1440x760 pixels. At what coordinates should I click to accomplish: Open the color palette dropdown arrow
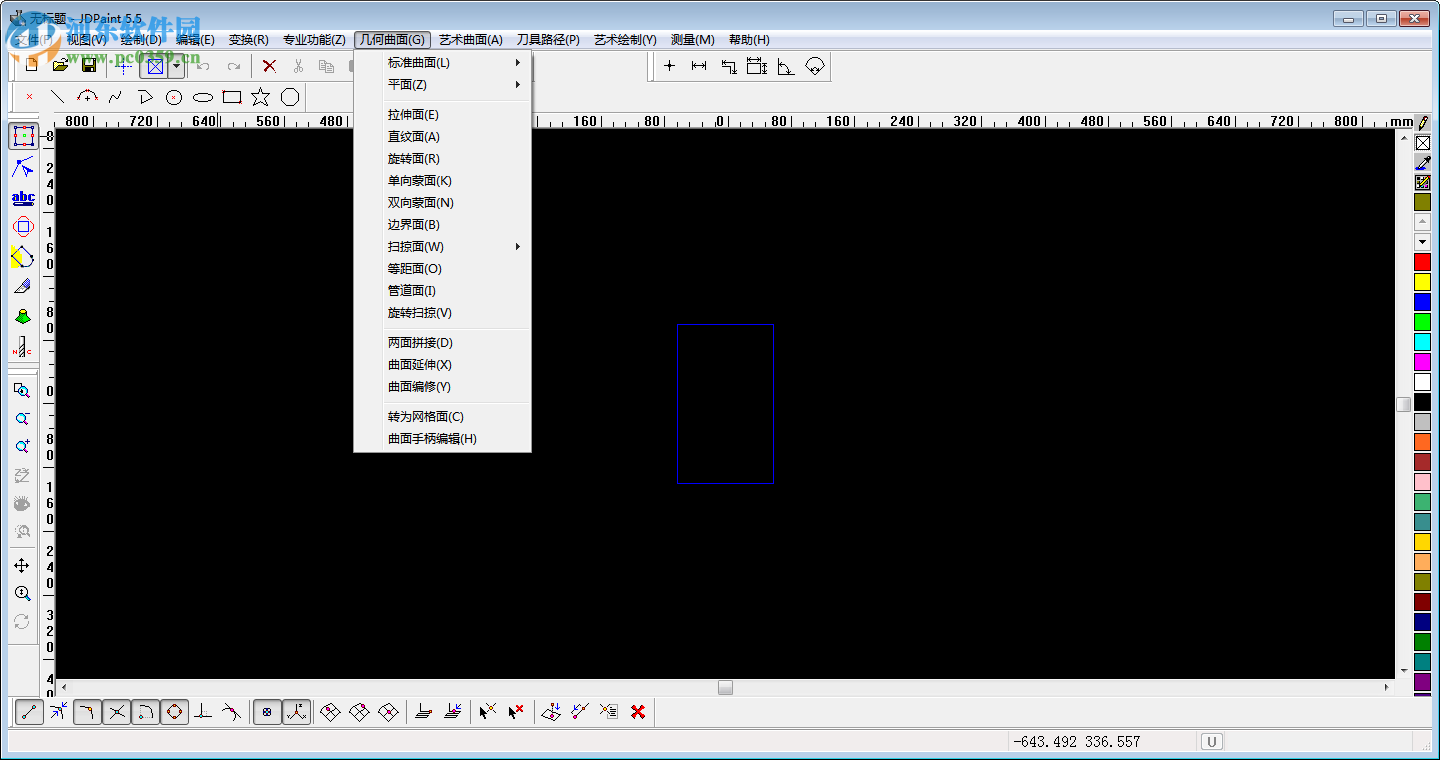tap(1422, 241)
